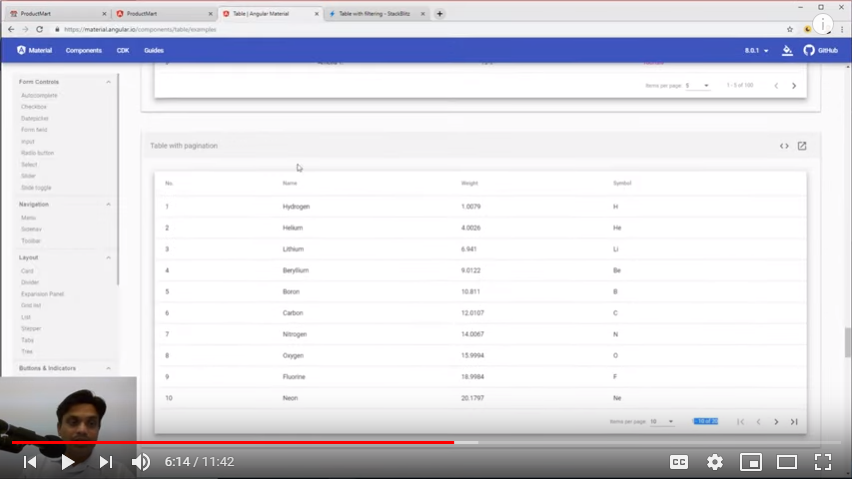Go to the previous video
This screenshot has width=852, height=479.
coord(30,462)
